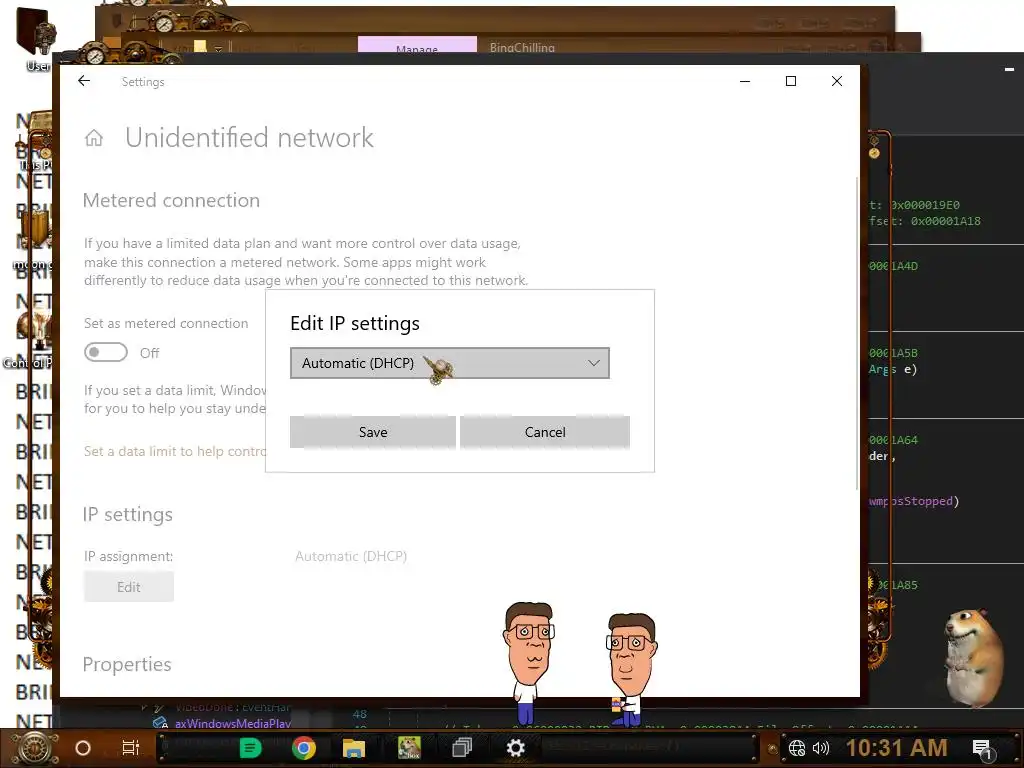Click the stacked windows icon on the taskbar

[462, 748]
